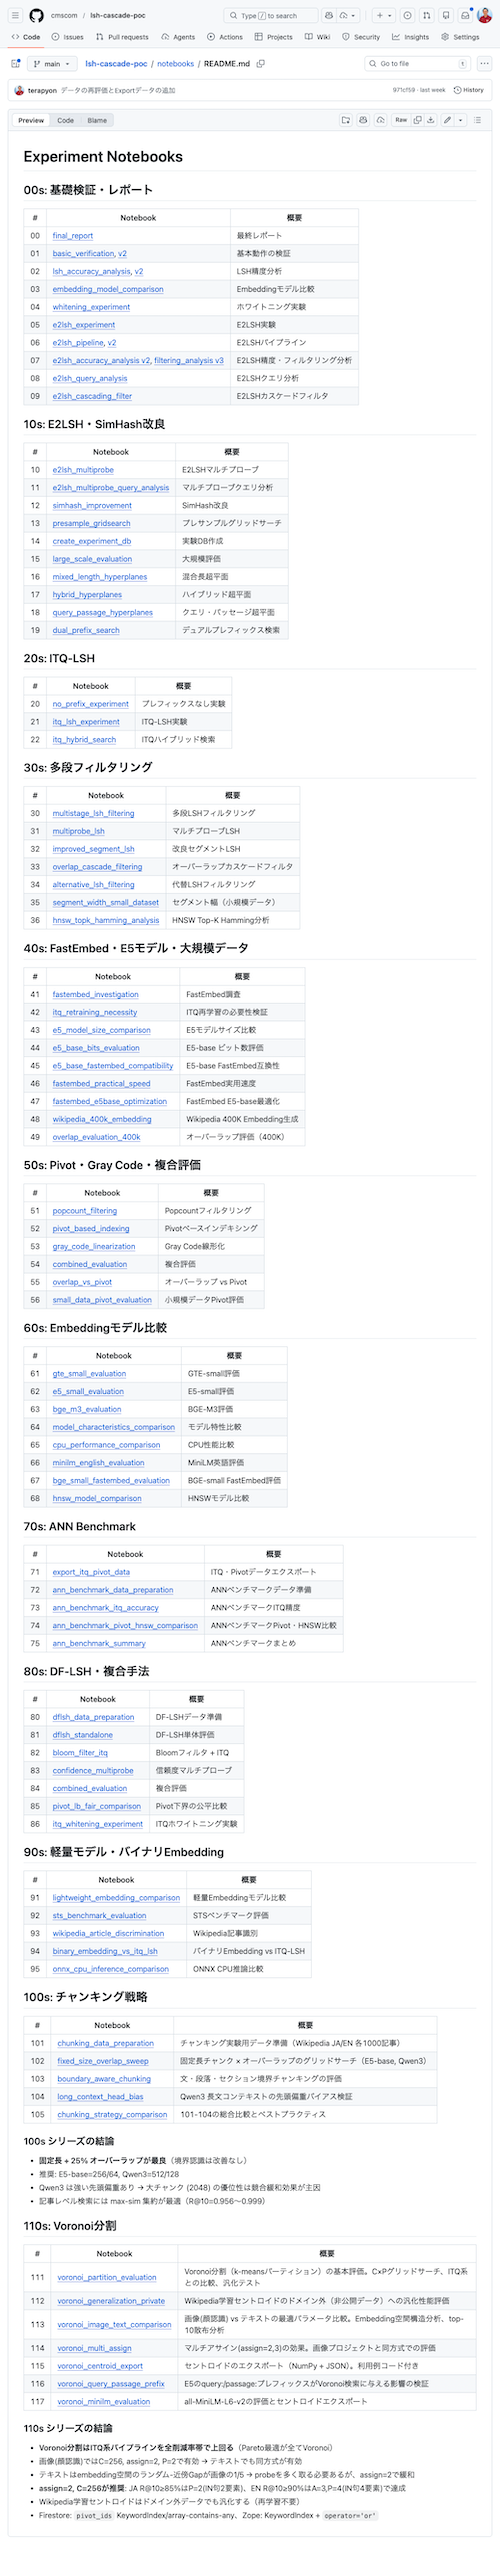Open wikipedia_400k_embedding notebook
500x2560 pixels.
102,1119
